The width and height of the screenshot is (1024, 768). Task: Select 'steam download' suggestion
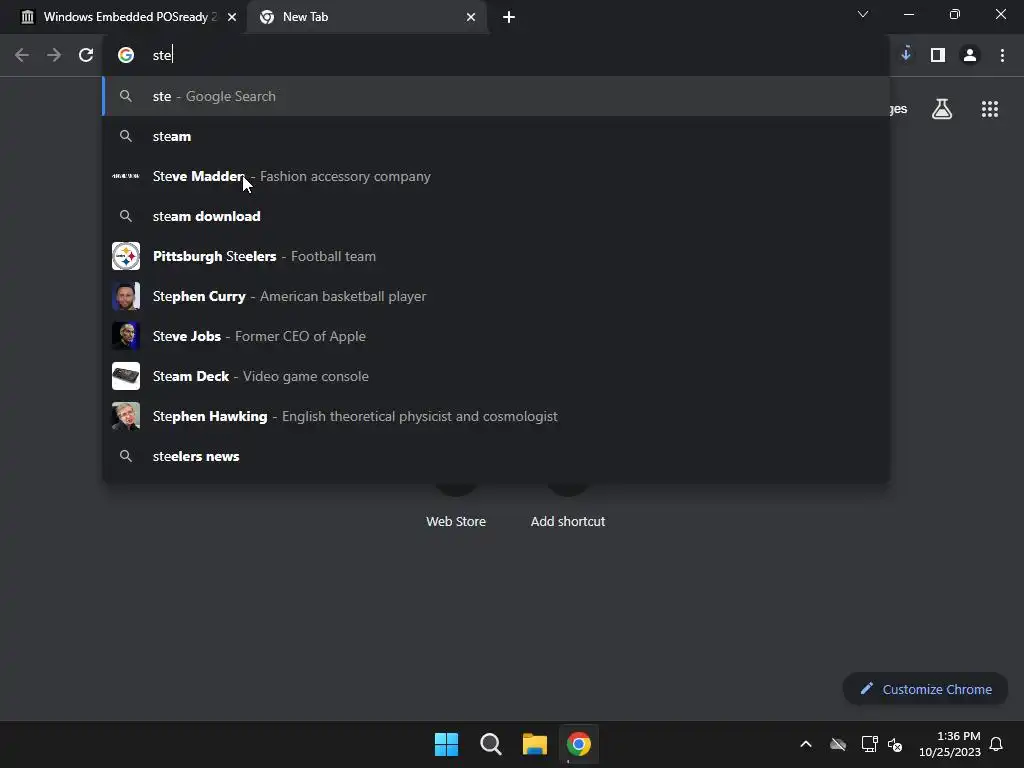click(496, 216)
